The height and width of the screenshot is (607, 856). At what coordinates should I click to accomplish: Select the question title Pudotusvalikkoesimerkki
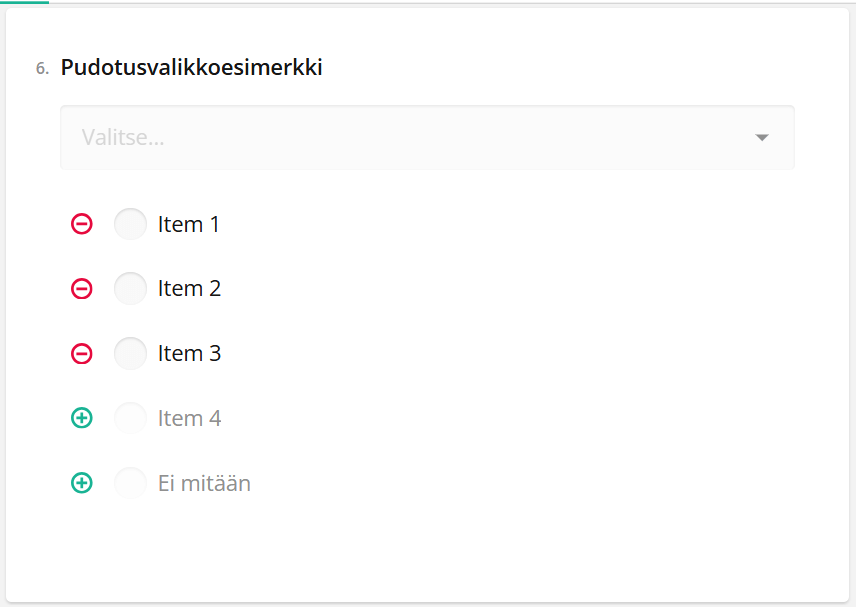pyautogui.click(x=191, y=67)
